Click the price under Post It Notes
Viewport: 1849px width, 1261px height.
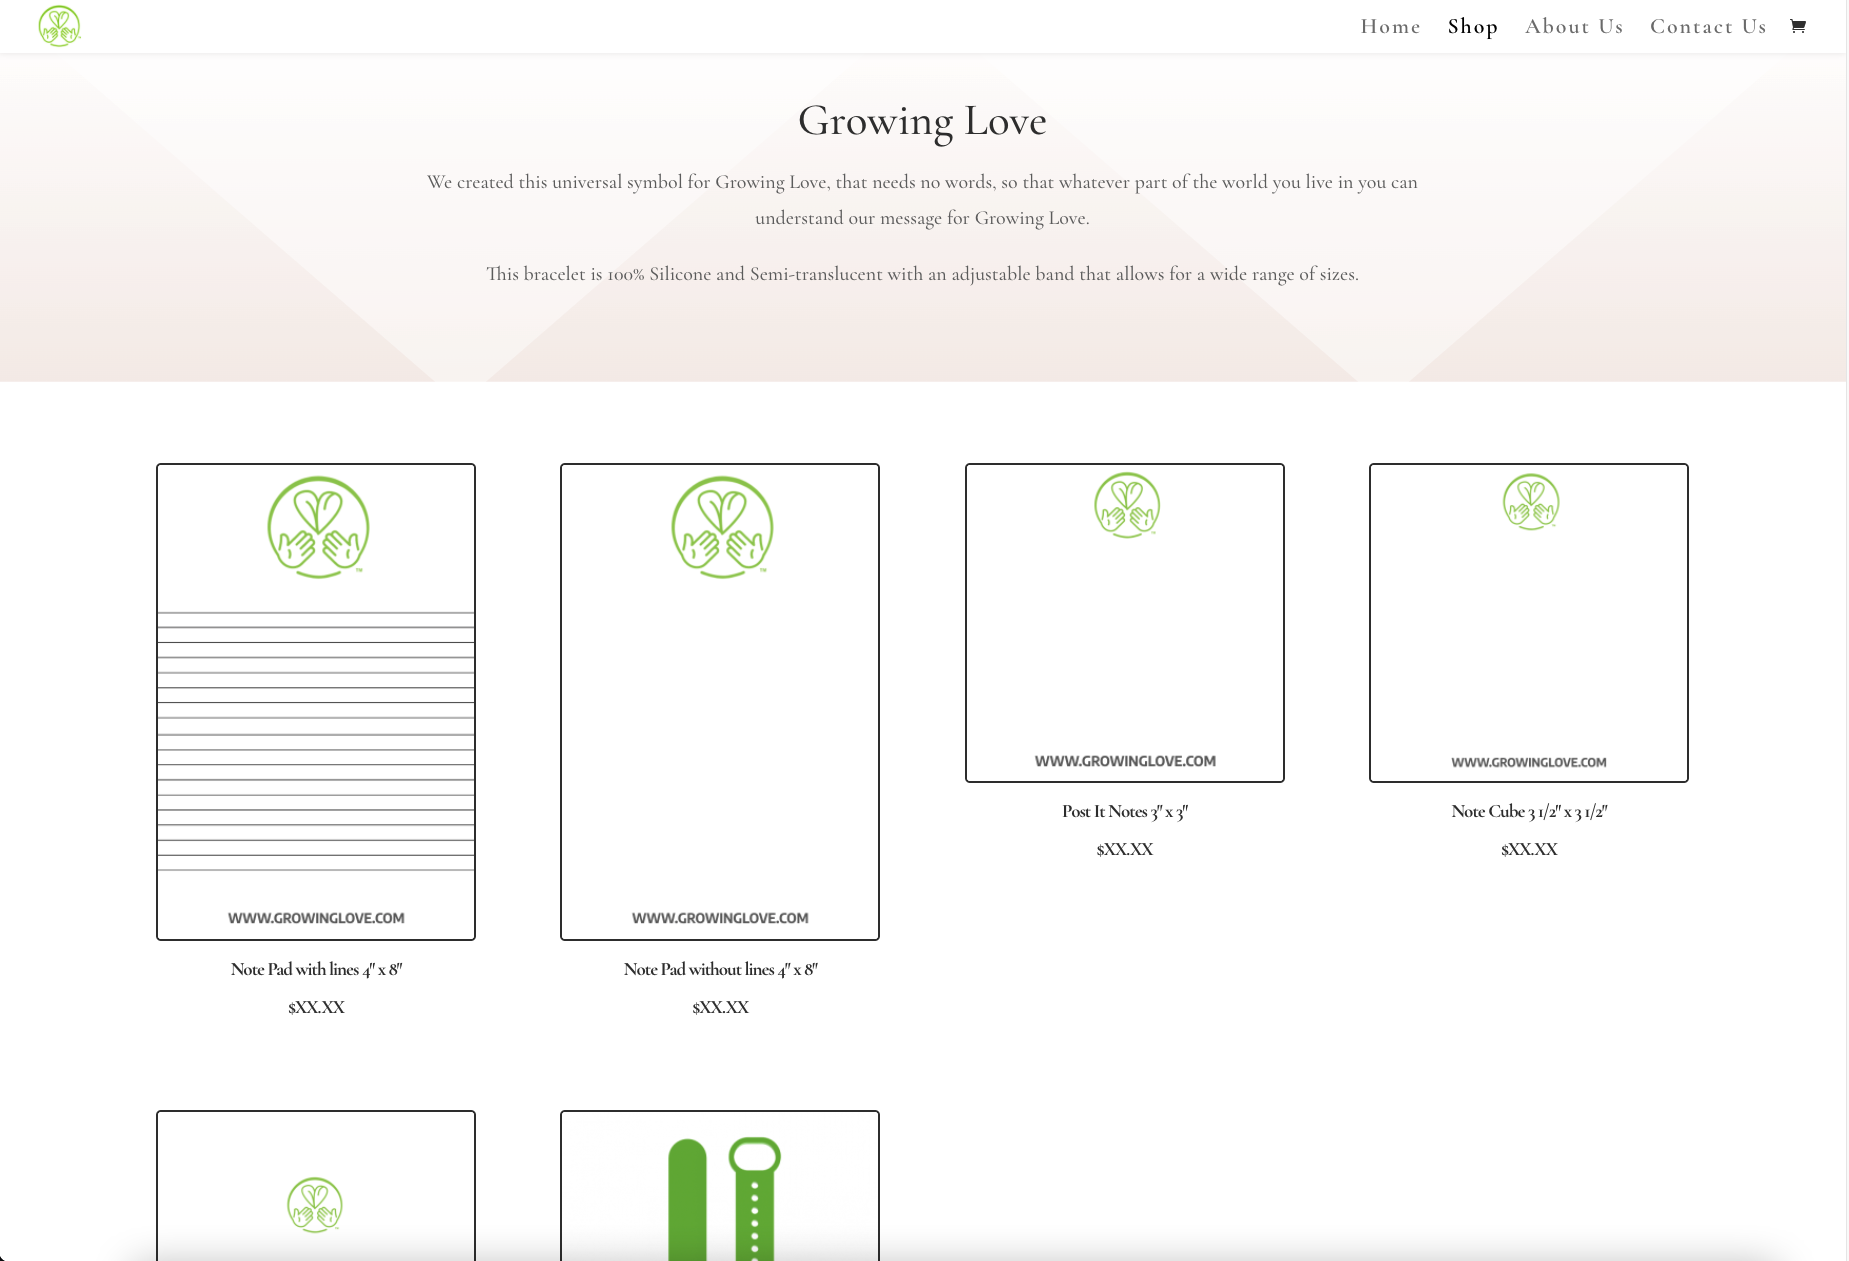(x=1124, y=849)
